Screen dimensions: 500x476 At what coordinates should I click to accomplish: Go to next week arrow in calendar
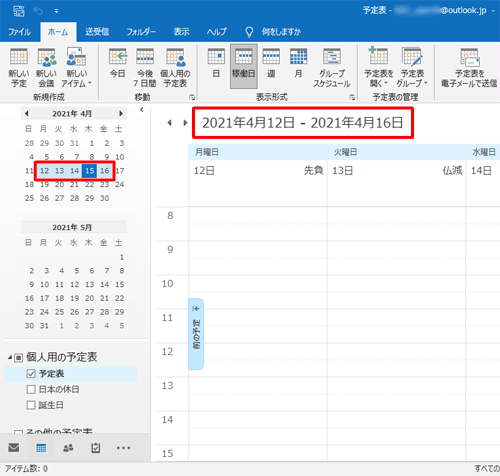185,123
